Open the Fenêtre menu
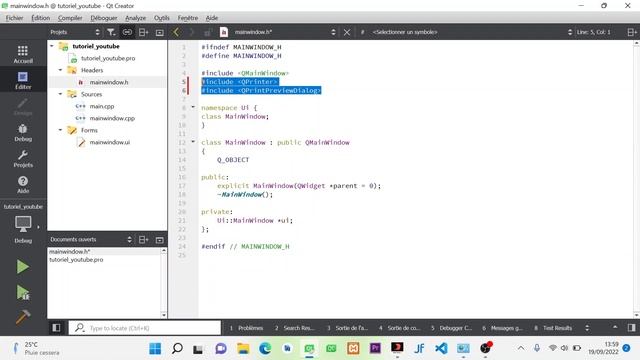This screenshot has width=640, height=360. click(x=188, y=18)
